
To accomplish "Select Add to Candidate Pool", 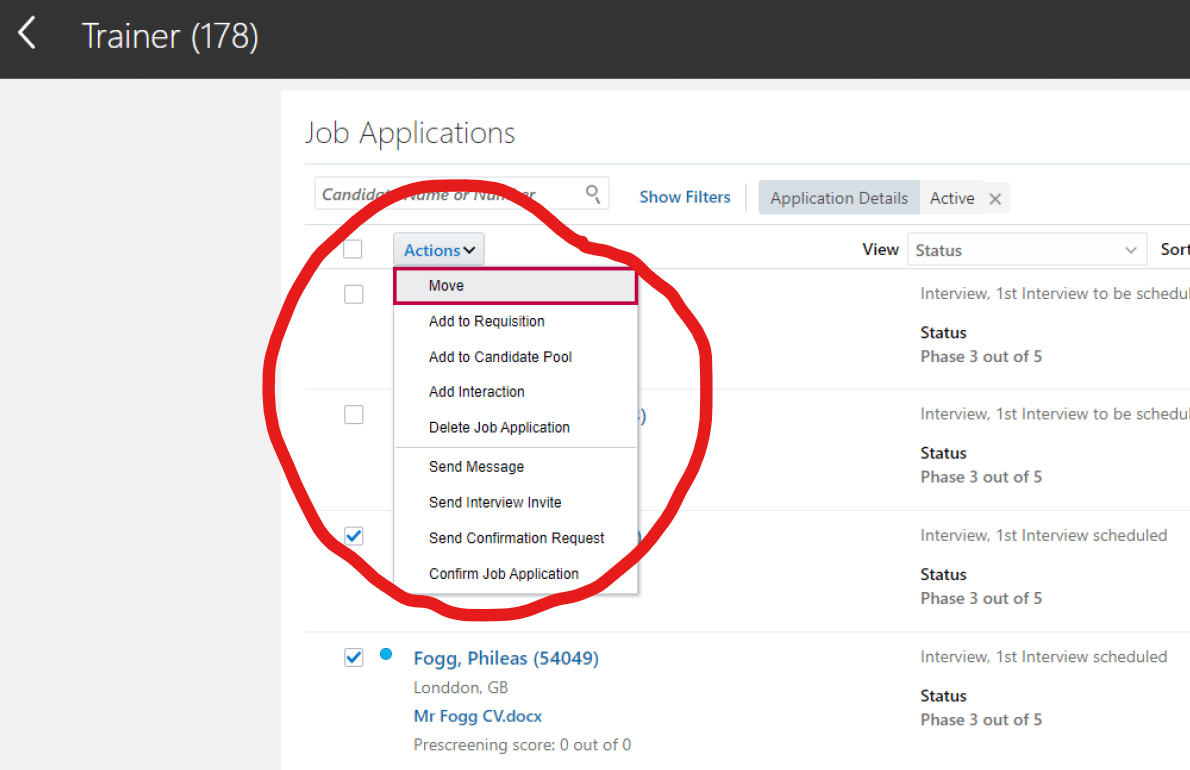I will click(500, 357).
